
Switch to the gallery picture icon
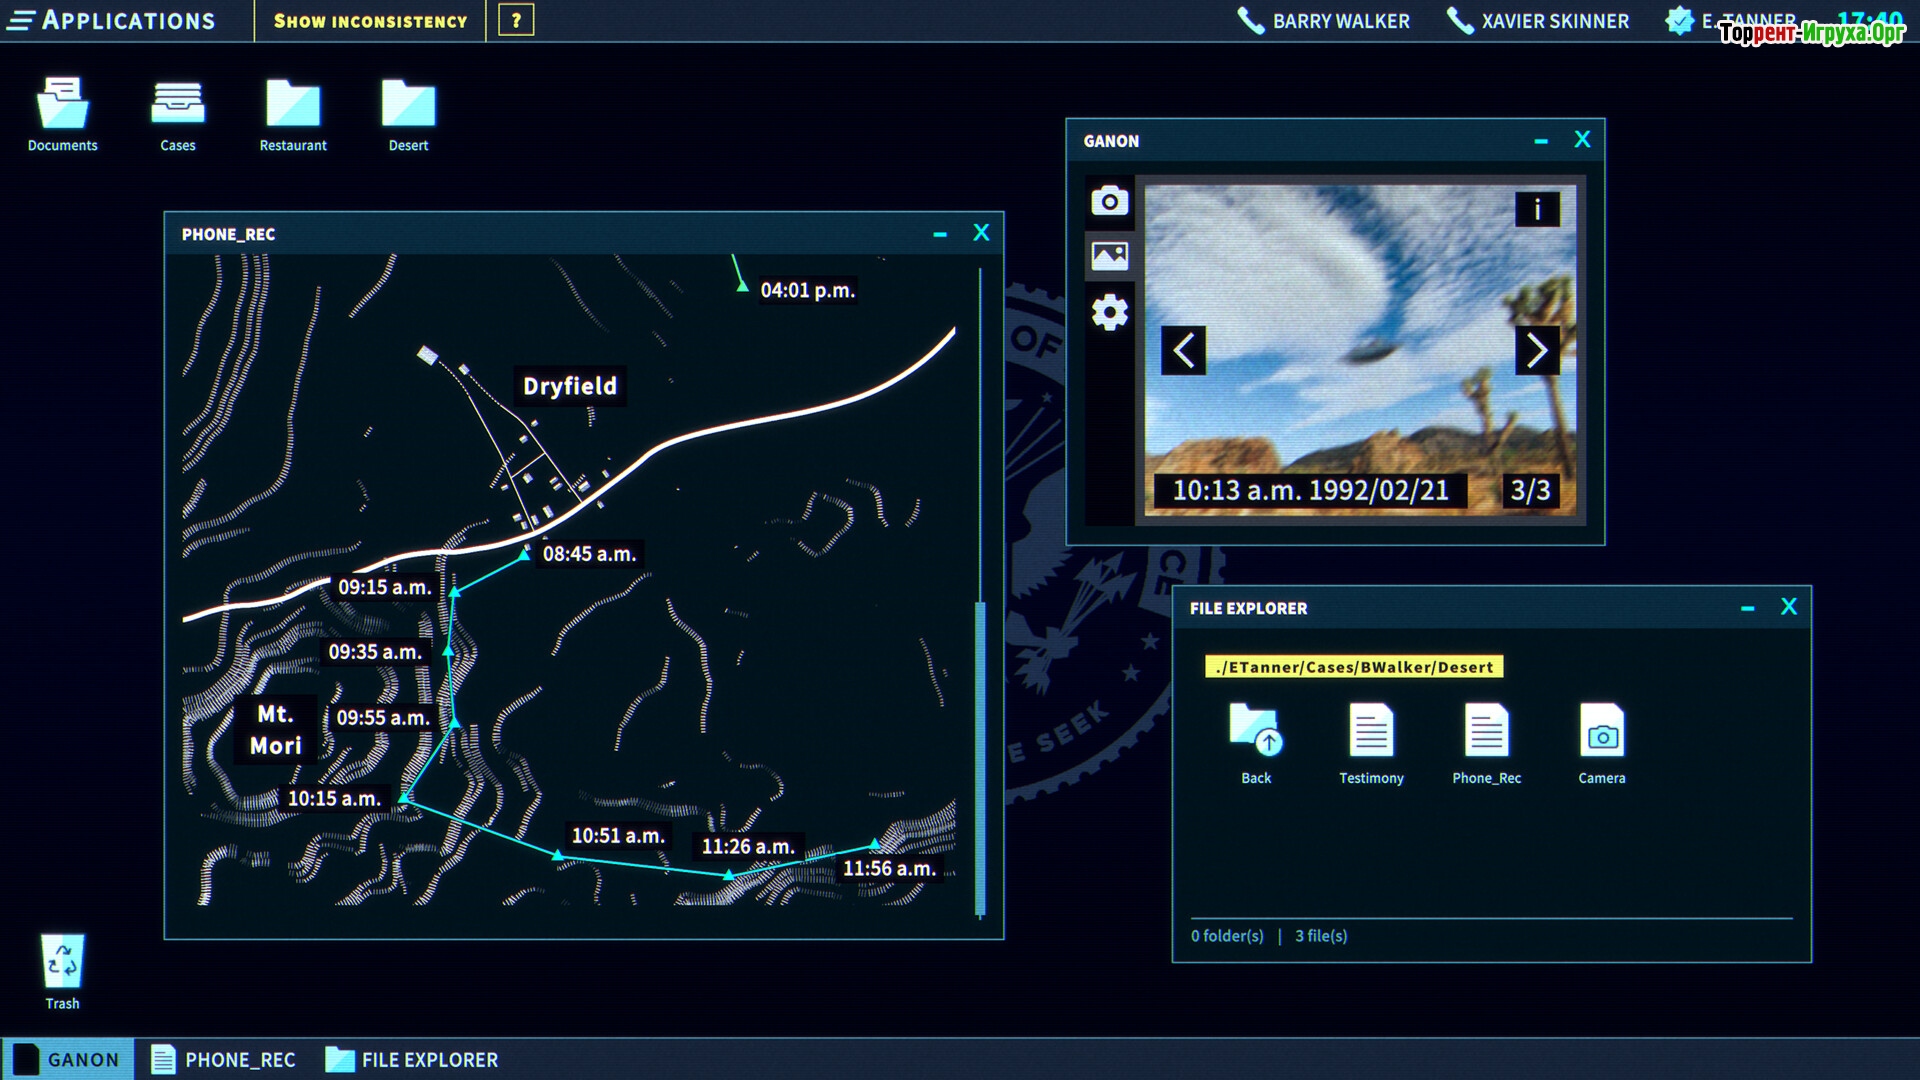1109,256
